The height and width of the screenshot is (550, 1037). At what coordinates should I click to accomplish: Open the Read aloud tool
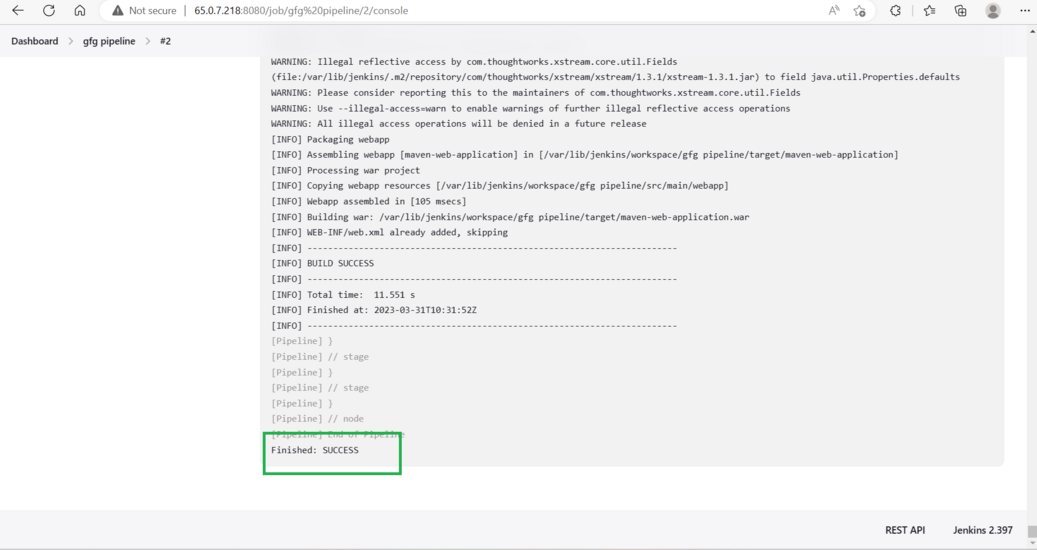(834, 11)
